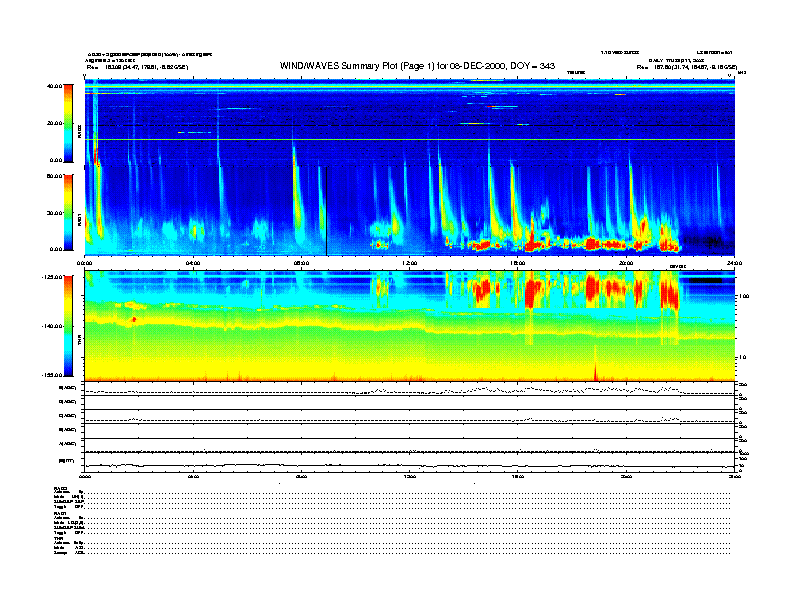Click the RAD1 color scale bar
The width and height of the screenshot is (792, 612).
[x=68, y=212]
